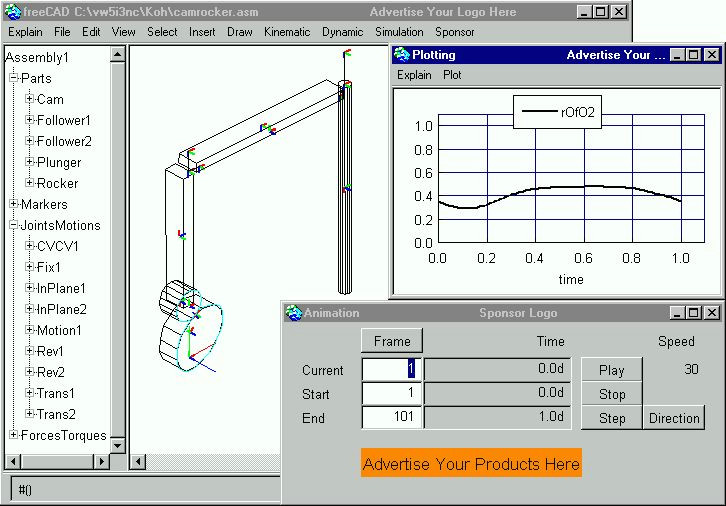Expand the ForcesTorques node
The height and width of the screenshot is (506, 726).
click(x=13, y=435)
